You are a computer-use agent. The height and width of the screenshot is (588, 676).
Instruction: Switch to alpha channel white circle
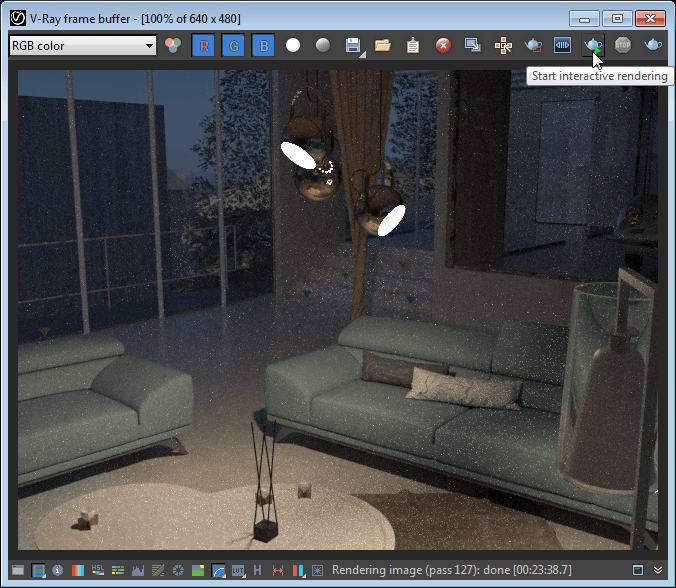click(x=293, y=45)
